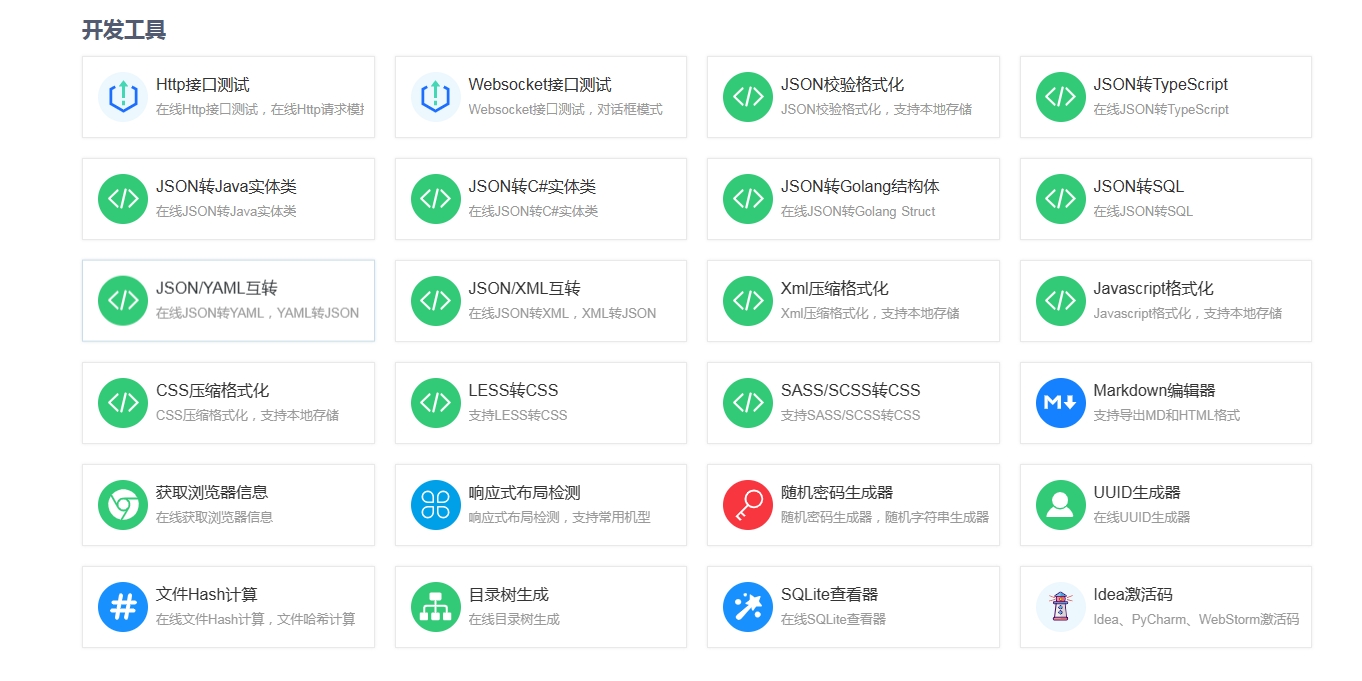Click the Markdown编辑器 blue icon
The width and height of the screenshot is (1362, 681).
1061,403
